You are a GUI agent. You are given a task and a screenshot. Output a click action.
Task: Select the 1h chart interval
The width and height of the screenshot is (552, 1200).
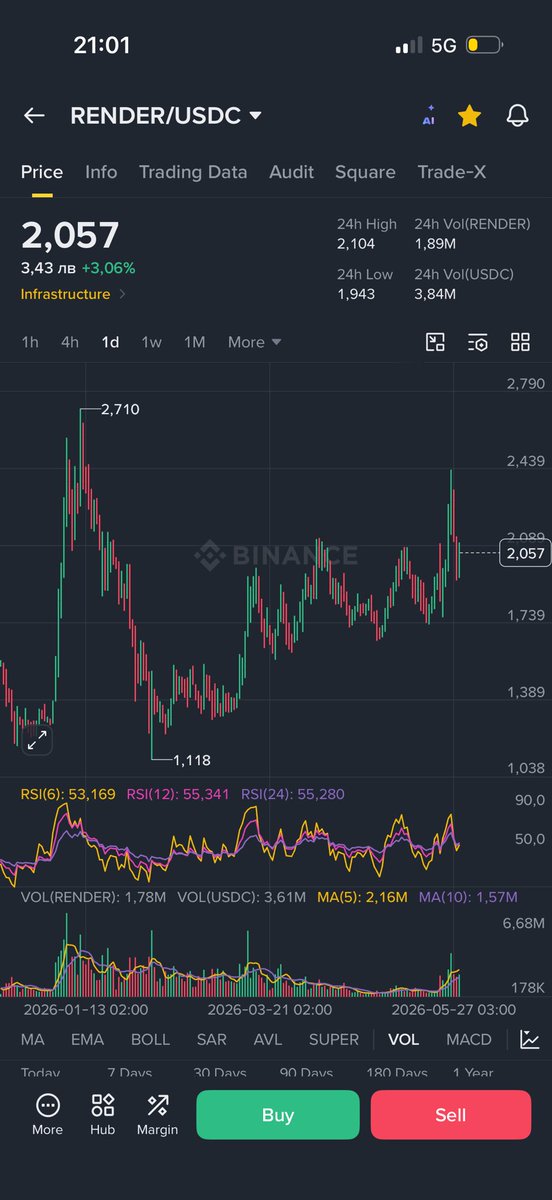point(30,342)
